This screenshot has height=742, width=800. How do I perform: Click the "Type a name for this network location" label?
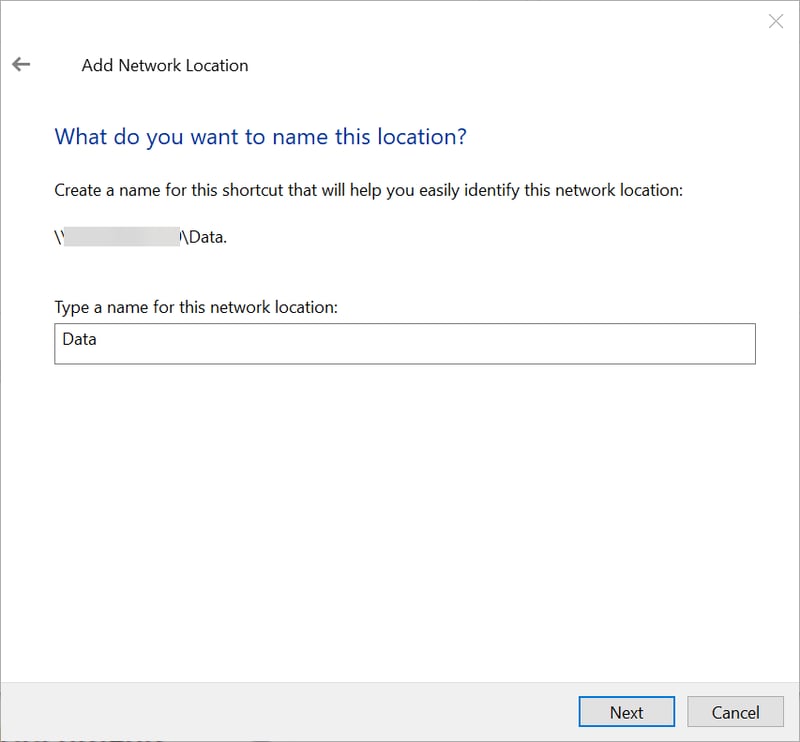196,307
